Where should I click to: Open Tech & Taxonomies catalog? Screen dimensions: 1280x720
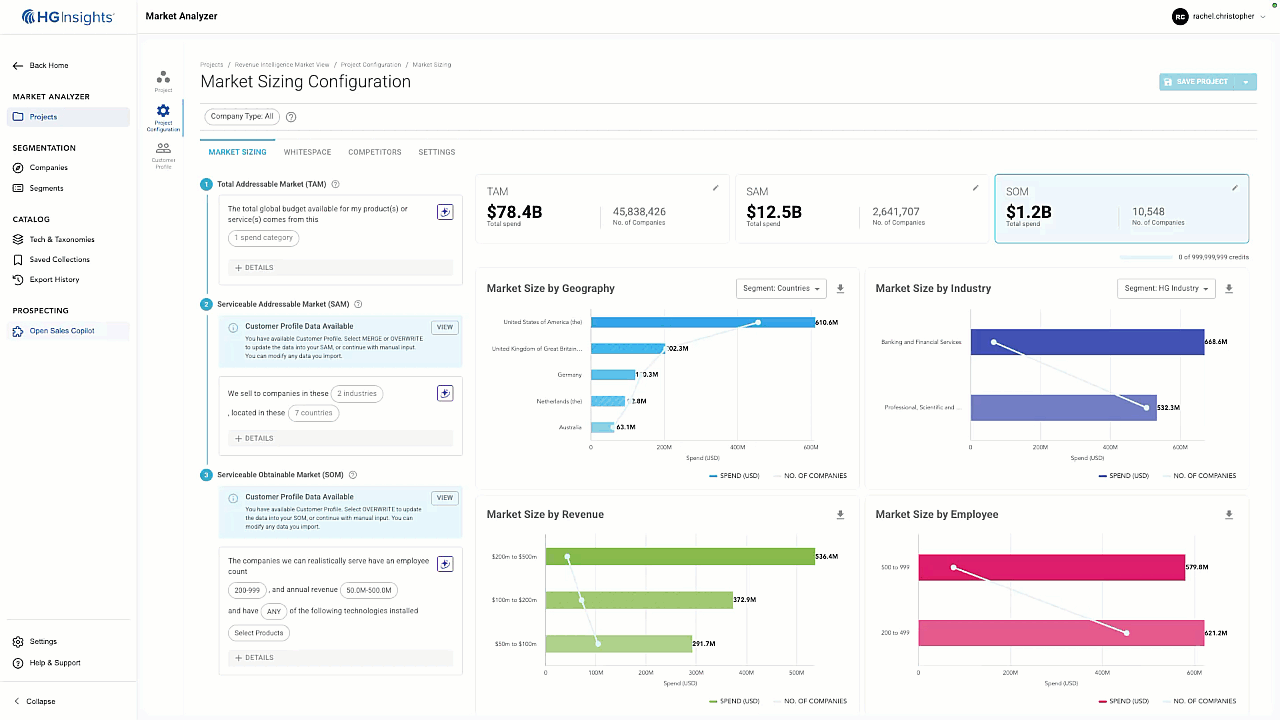(x=54, y=240)
